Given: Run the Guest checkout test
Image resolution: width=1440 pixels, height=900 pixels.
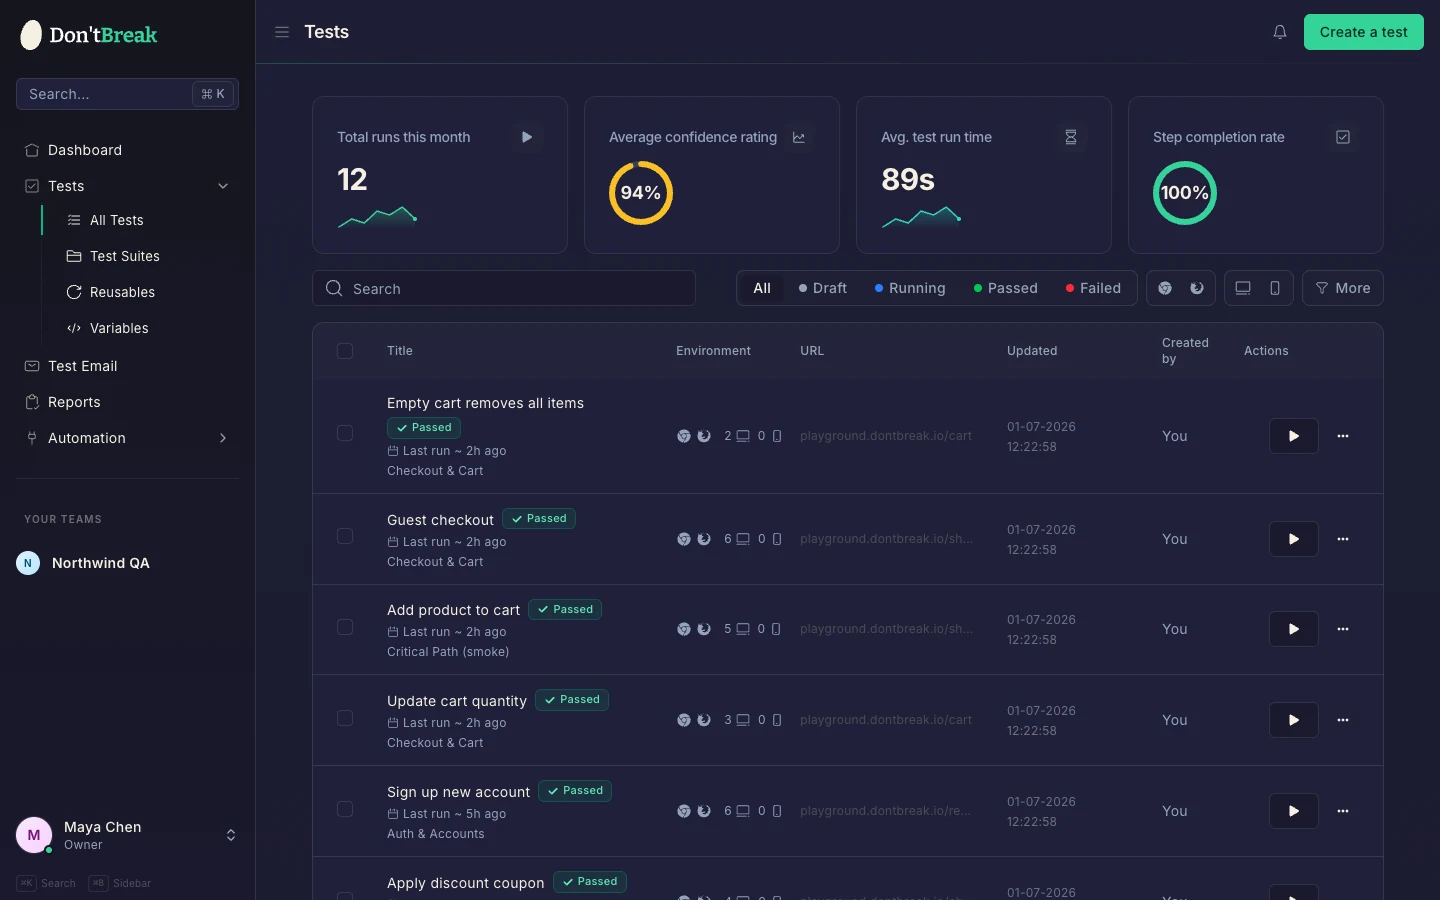Looking at the screenshot, I should pyautogui.click(x=1294, y=539).
